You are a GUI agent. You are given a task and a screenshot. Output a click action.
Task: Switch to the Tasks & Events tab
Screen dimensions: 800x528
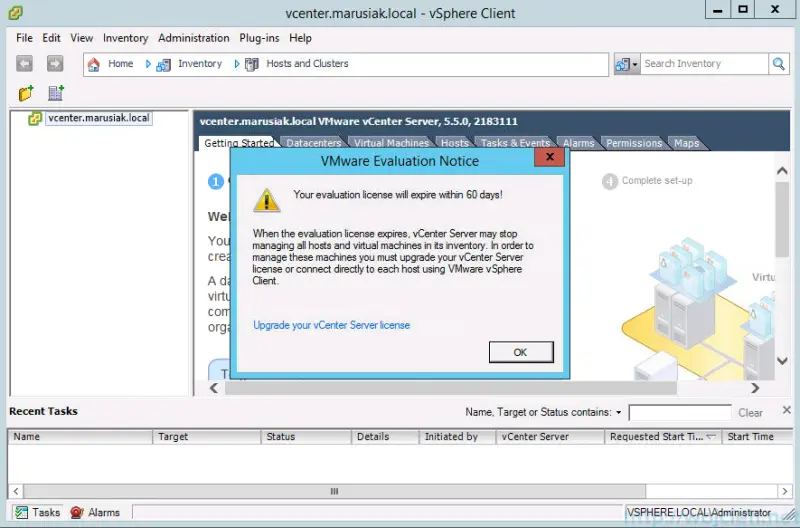click(x=515, y=143)
